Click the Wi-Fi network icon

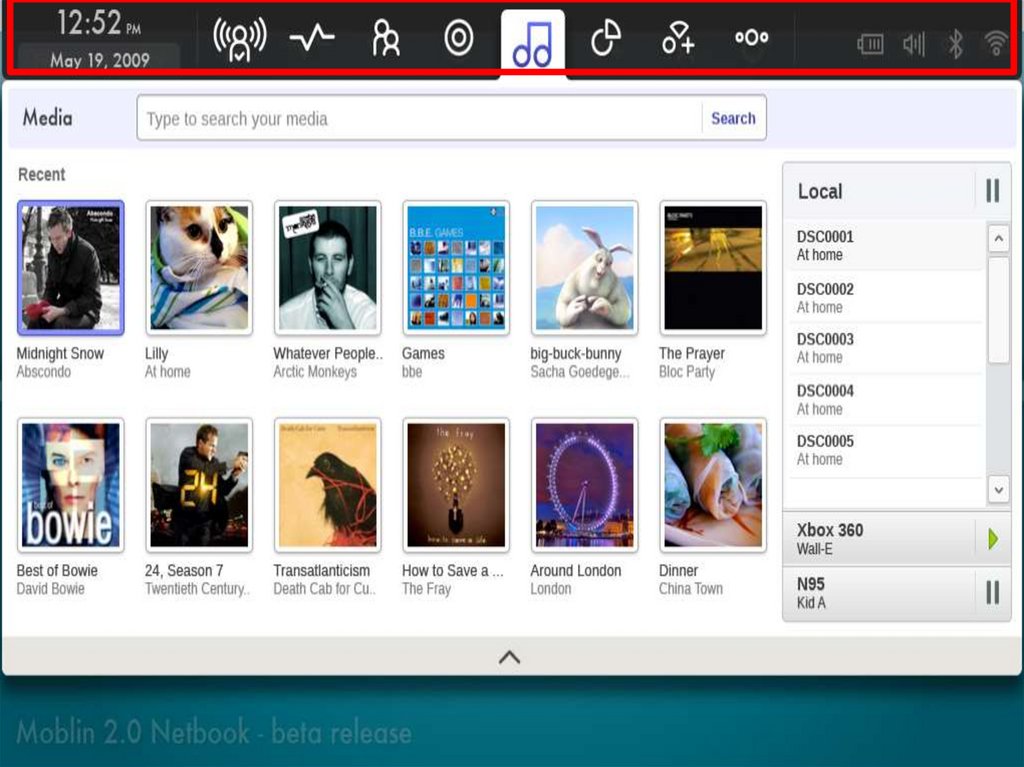[996, 44]
